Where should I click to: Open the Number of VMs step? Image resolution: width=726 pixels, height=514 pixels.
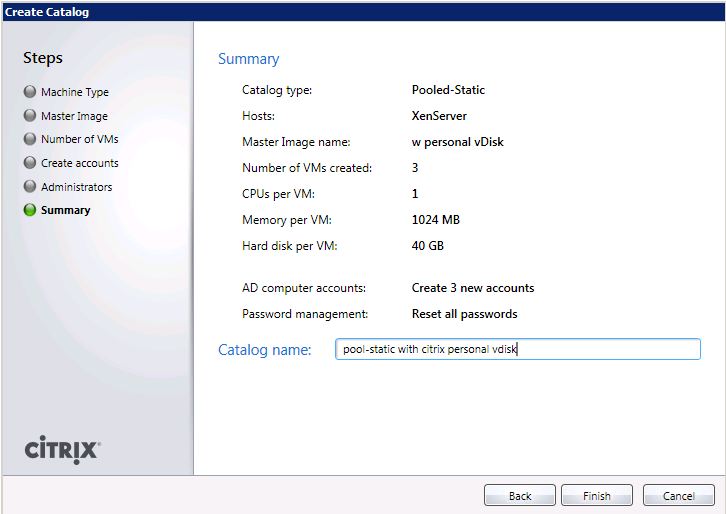[80, 139]
